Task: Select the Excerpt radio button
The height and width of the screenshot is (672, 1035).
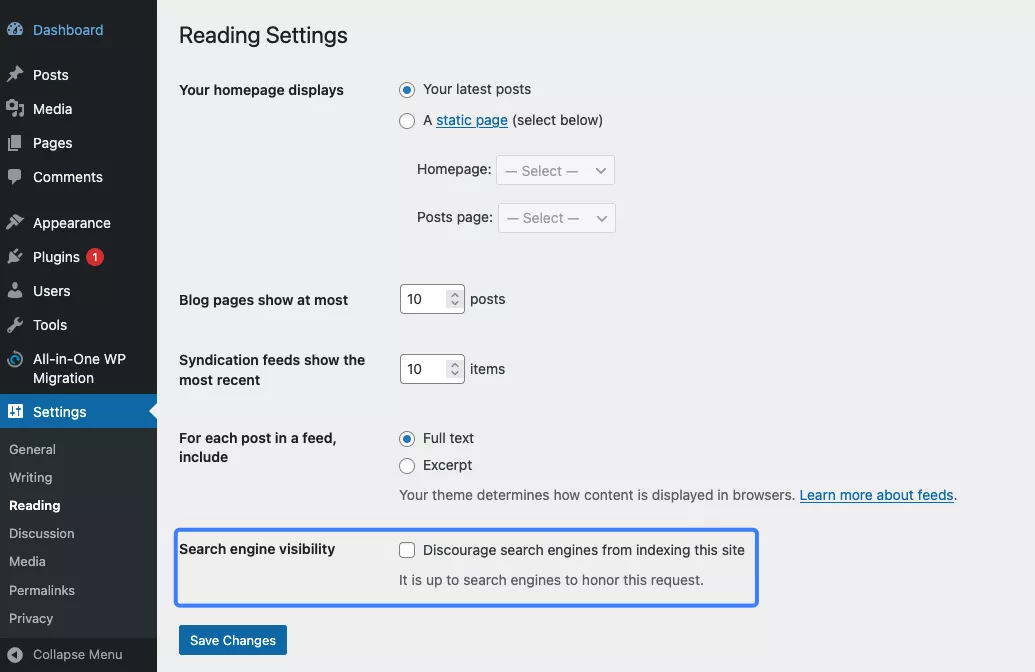Action: click(x=407, y=466)
